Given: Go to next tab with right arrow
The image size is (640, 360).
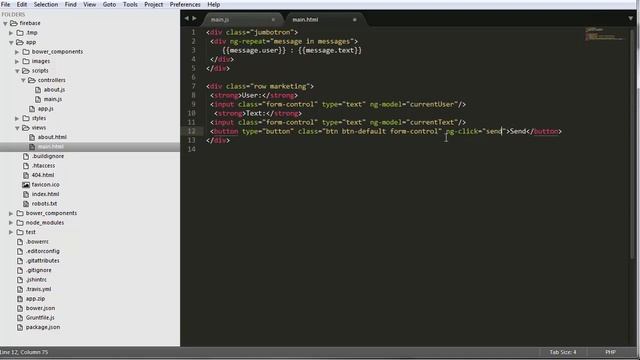Looking at the screenshot, I should [x=194, y=18].
